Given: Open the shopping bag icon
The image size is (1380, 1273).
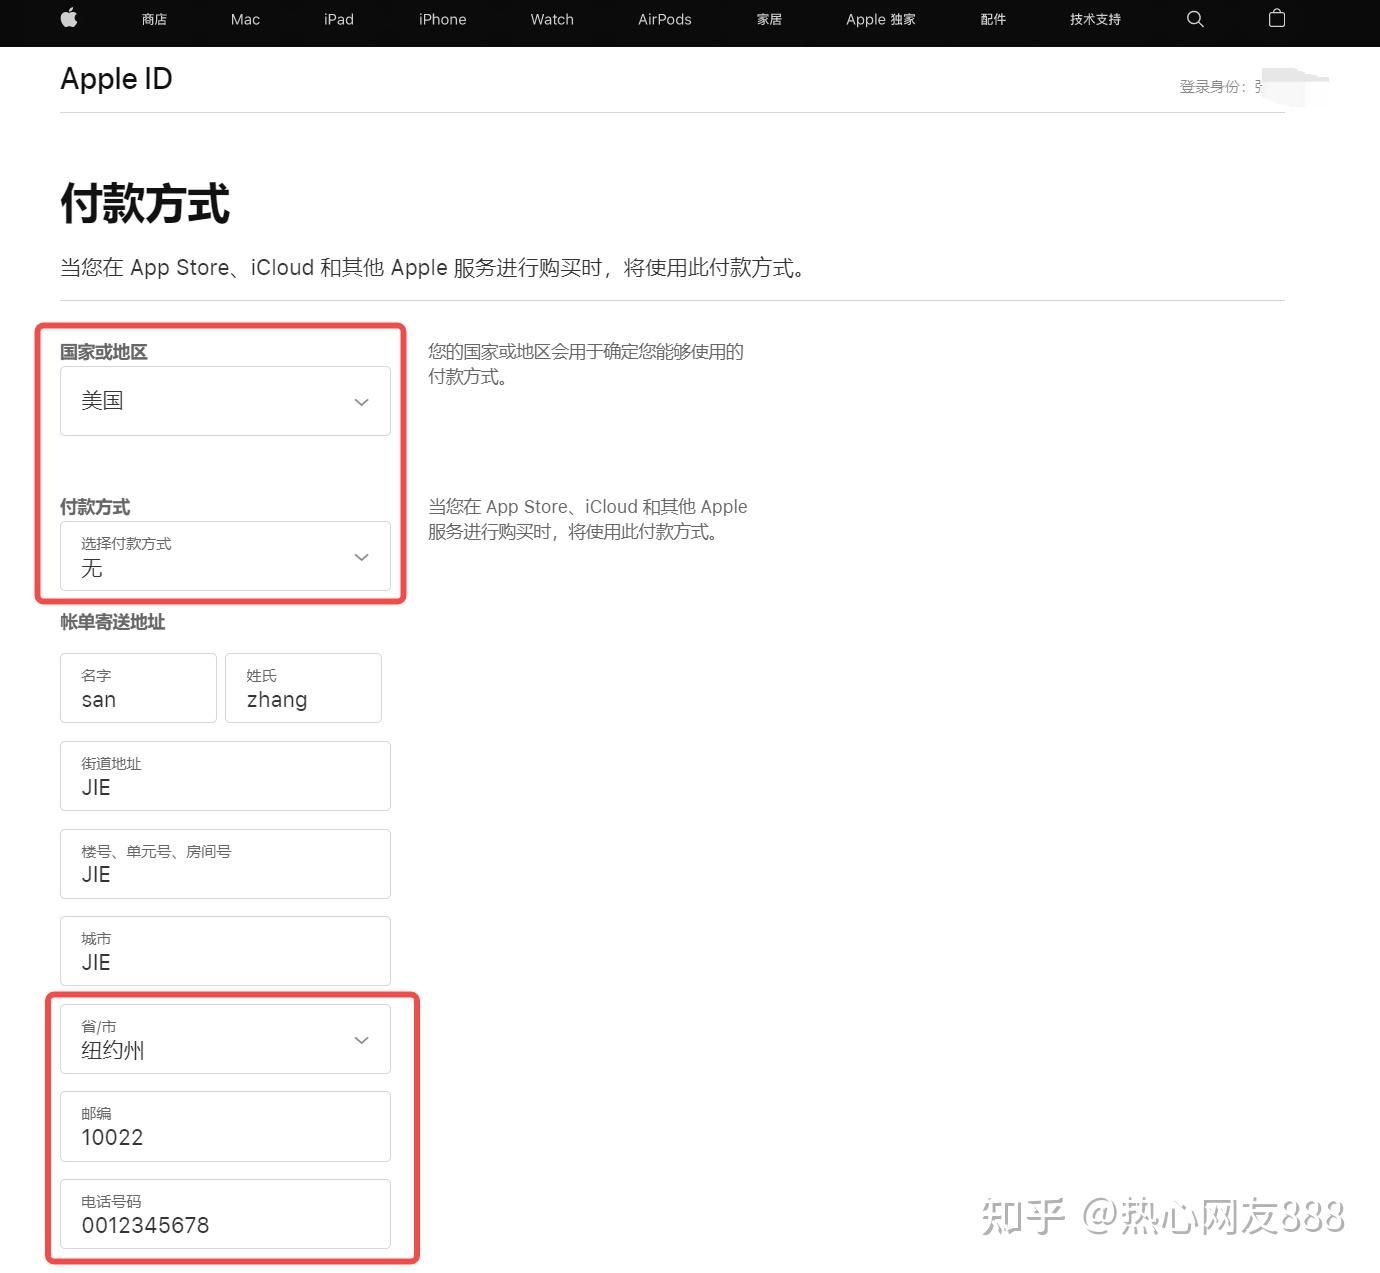Looking at the screenshot, I should 1275,19.
